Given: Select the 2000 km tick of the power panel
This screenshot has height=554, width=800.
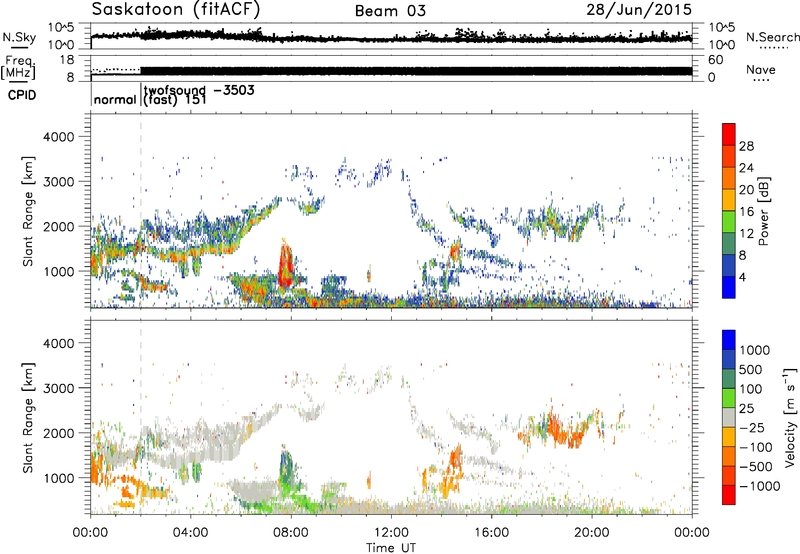Looking at the screenshot, I should click(58, 226).
